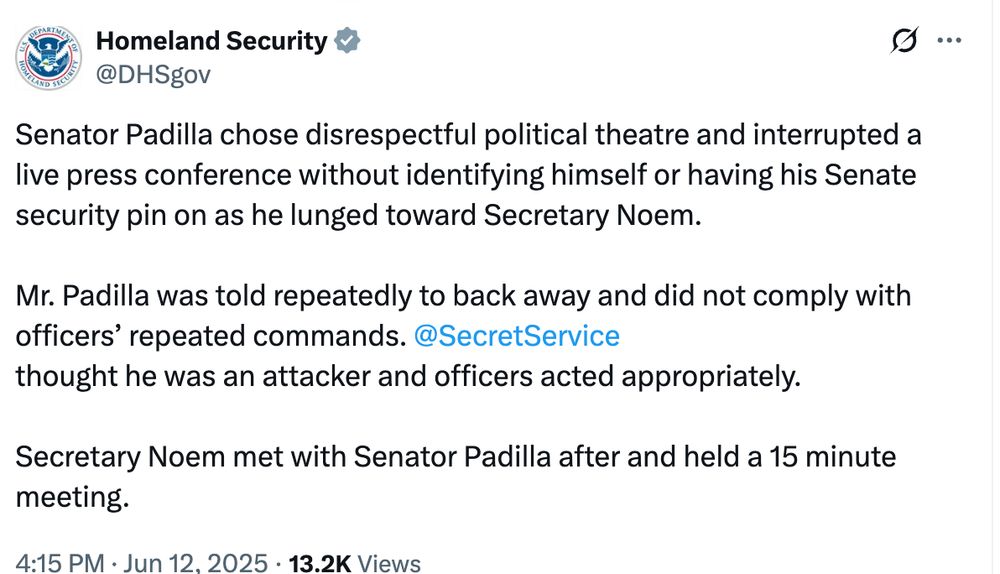Image resolution: width=1000 pixels, height=574 pixels.
Task: Visit the Homeland Security display name
Action: [x=211, y=41]
